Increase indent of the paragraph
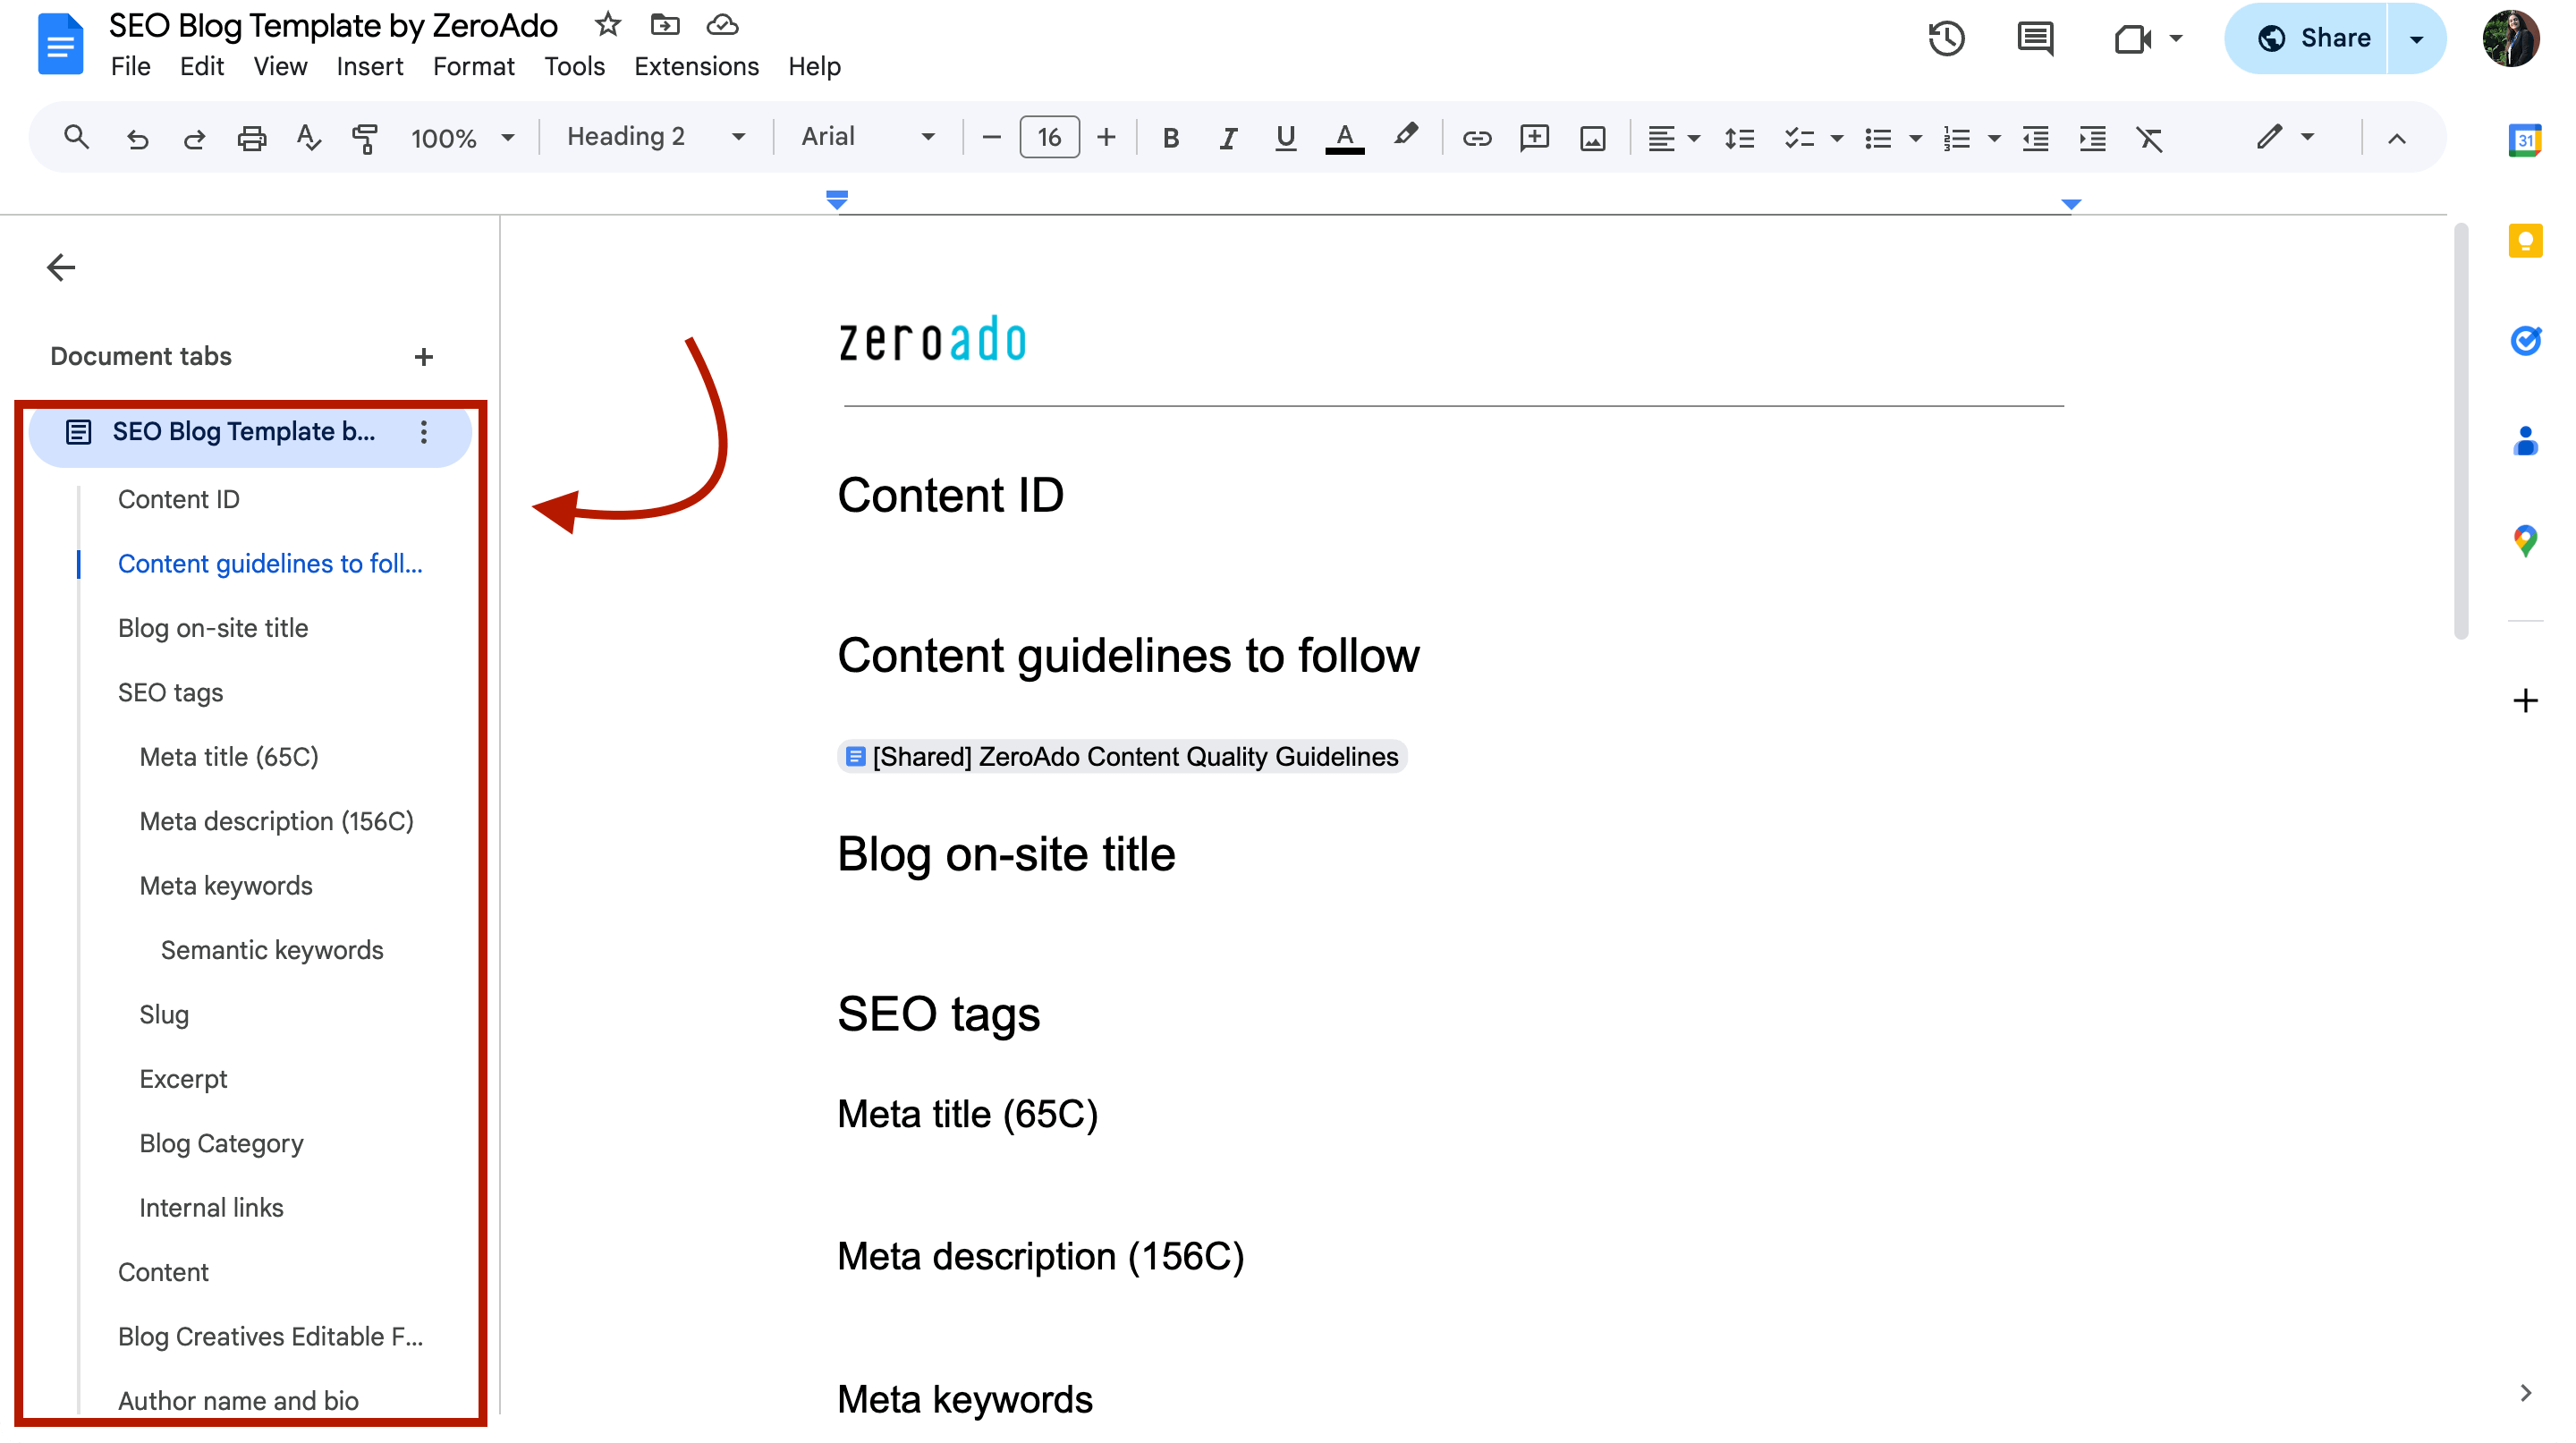 click(2092, 138)
